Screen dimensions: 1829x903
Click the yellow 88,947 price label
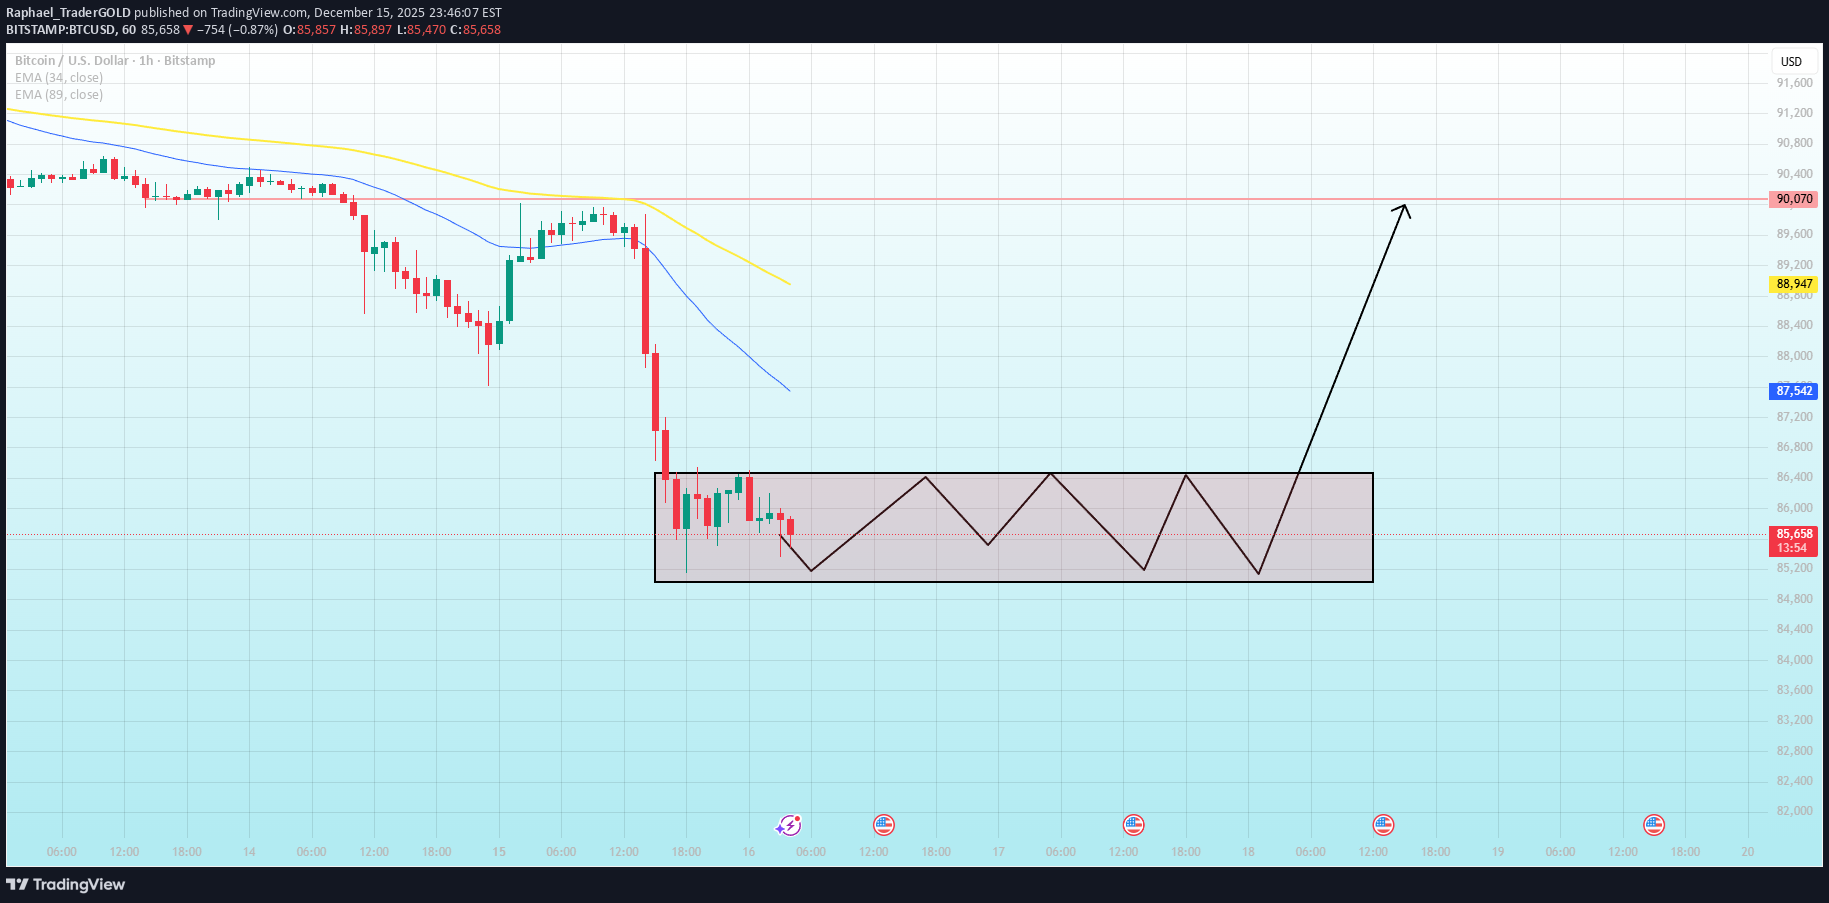coord(1793,284)
